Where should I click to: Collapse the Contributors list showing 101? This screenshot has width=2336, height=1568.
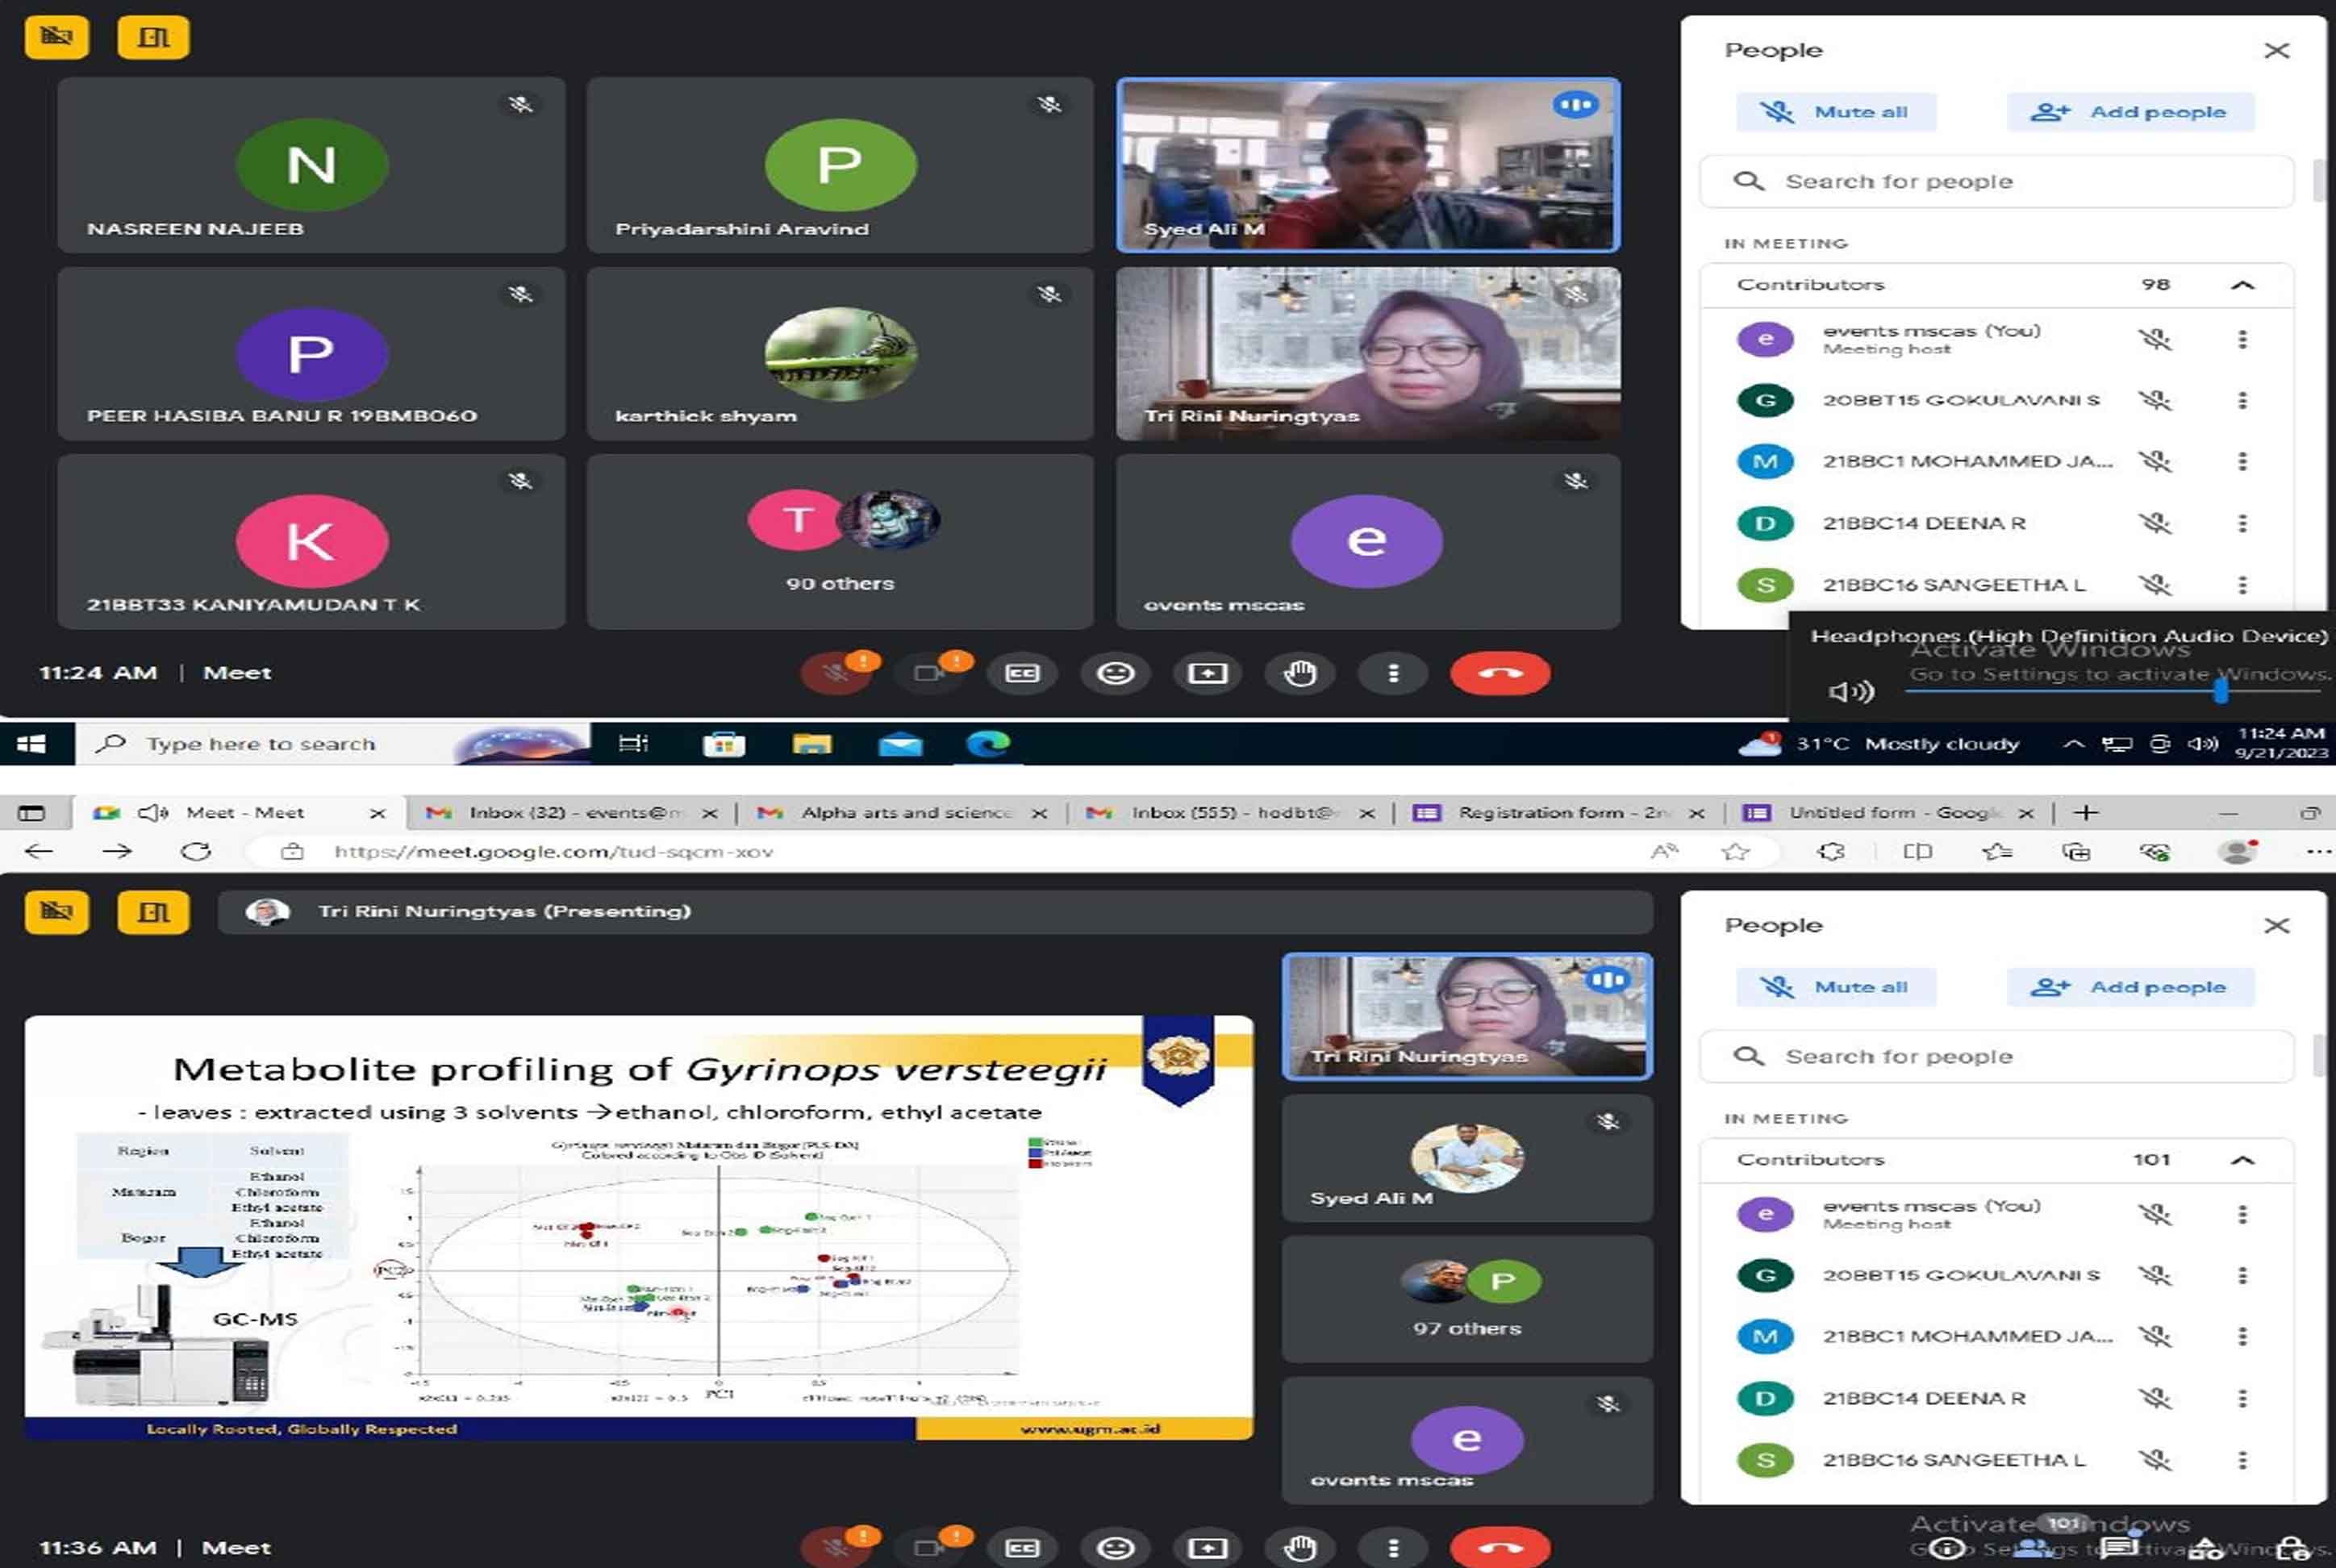pyautogui.click(x=2242, y=1160)
